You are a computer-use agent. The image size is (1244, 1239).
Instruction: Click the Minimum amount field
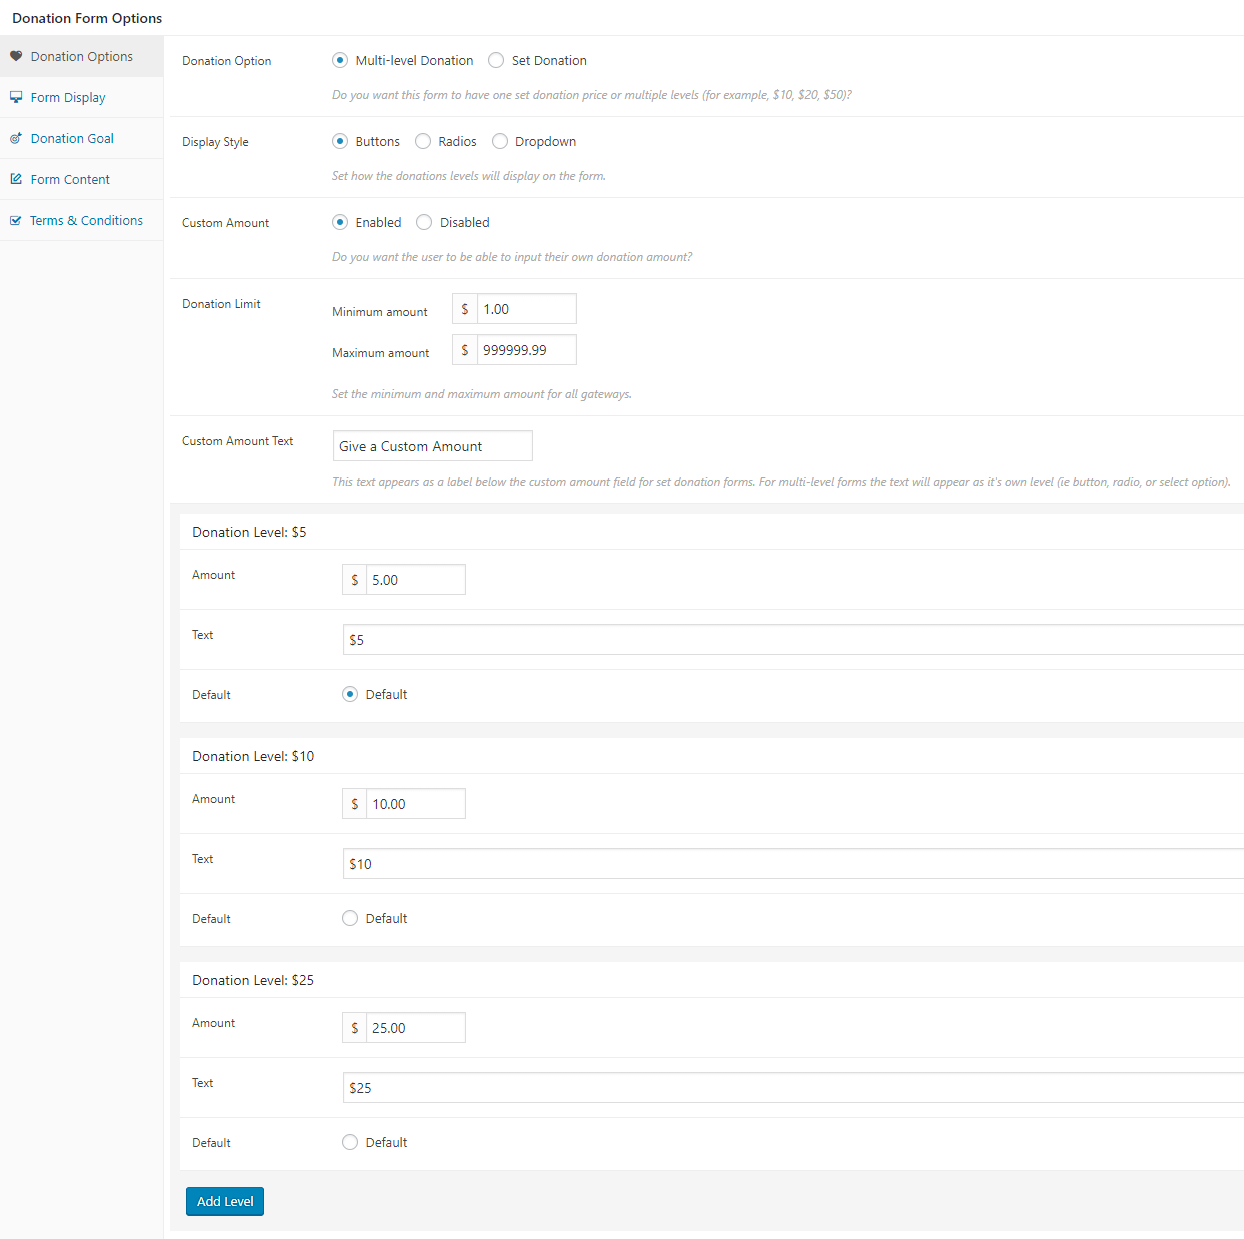[x=527, y=308]
